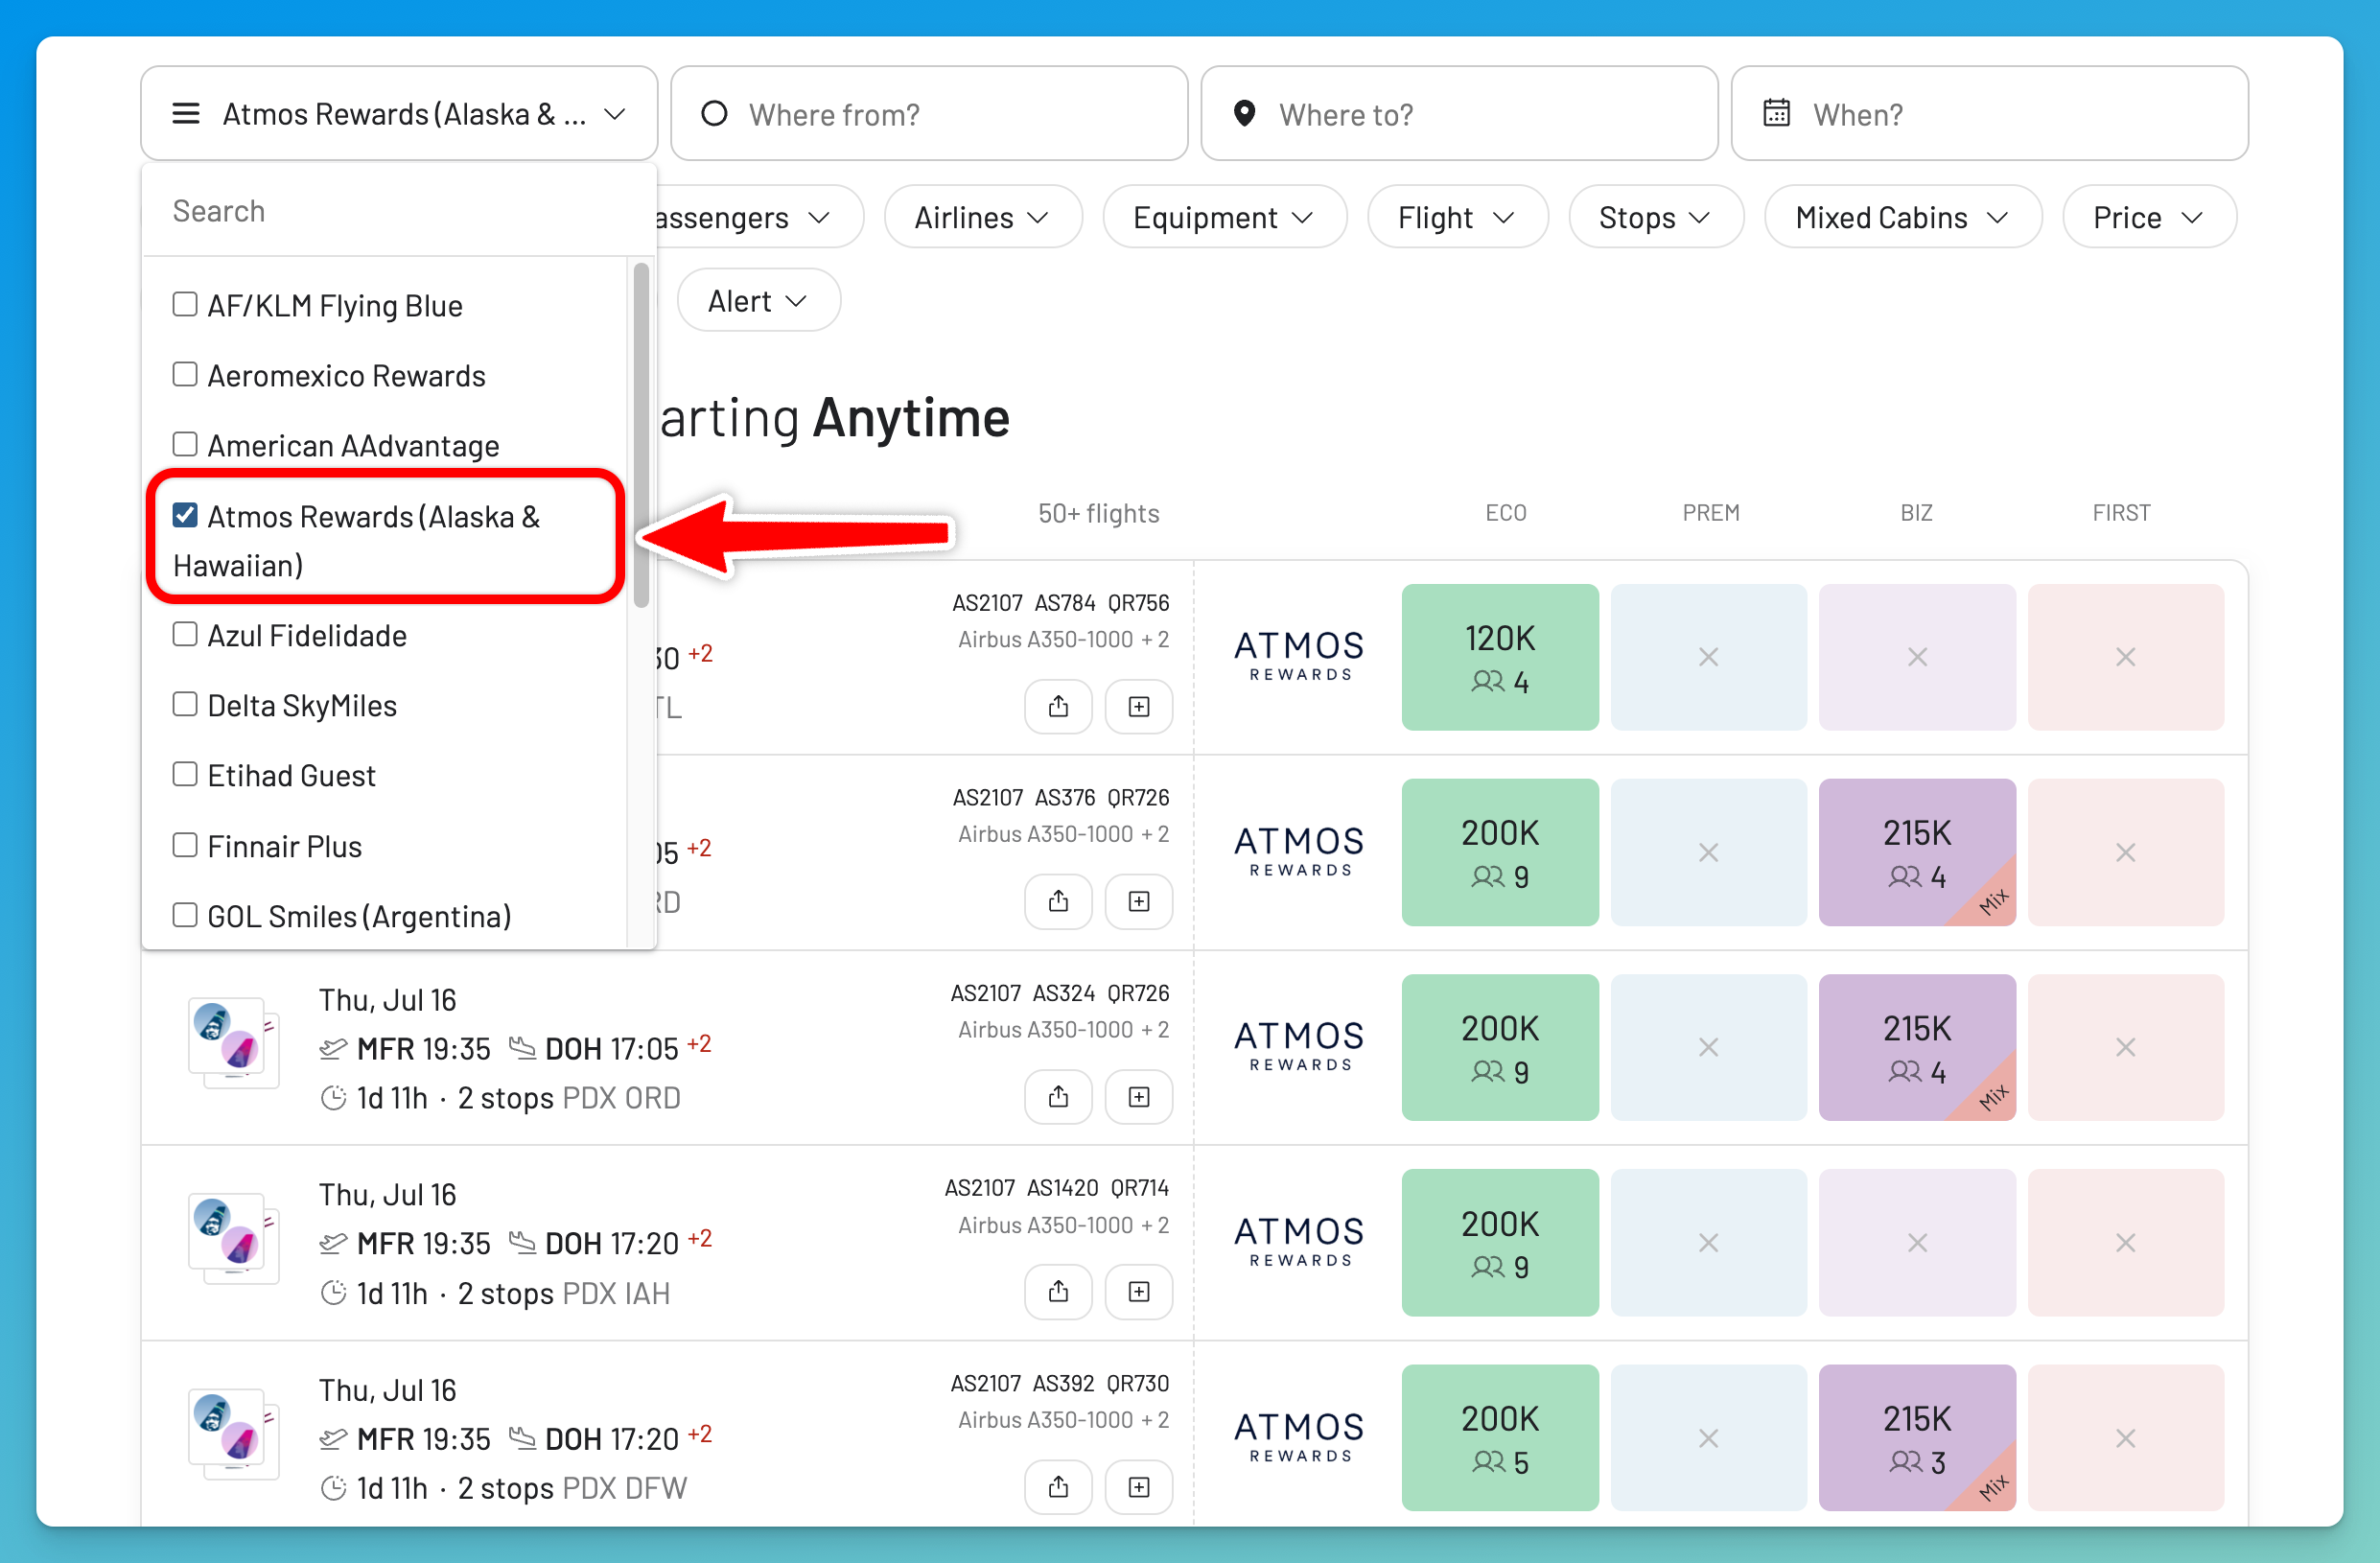The height and width of the screenshot is (1563, 2380).
Task: Click the hamburger menu icon in program selector
Action: click(x=186, y=114)
